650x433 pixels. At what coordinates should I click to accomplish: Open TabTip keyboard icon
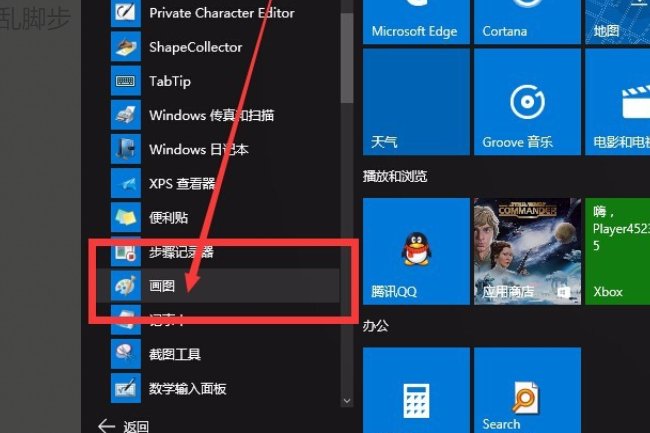click(x=126, y=81)
